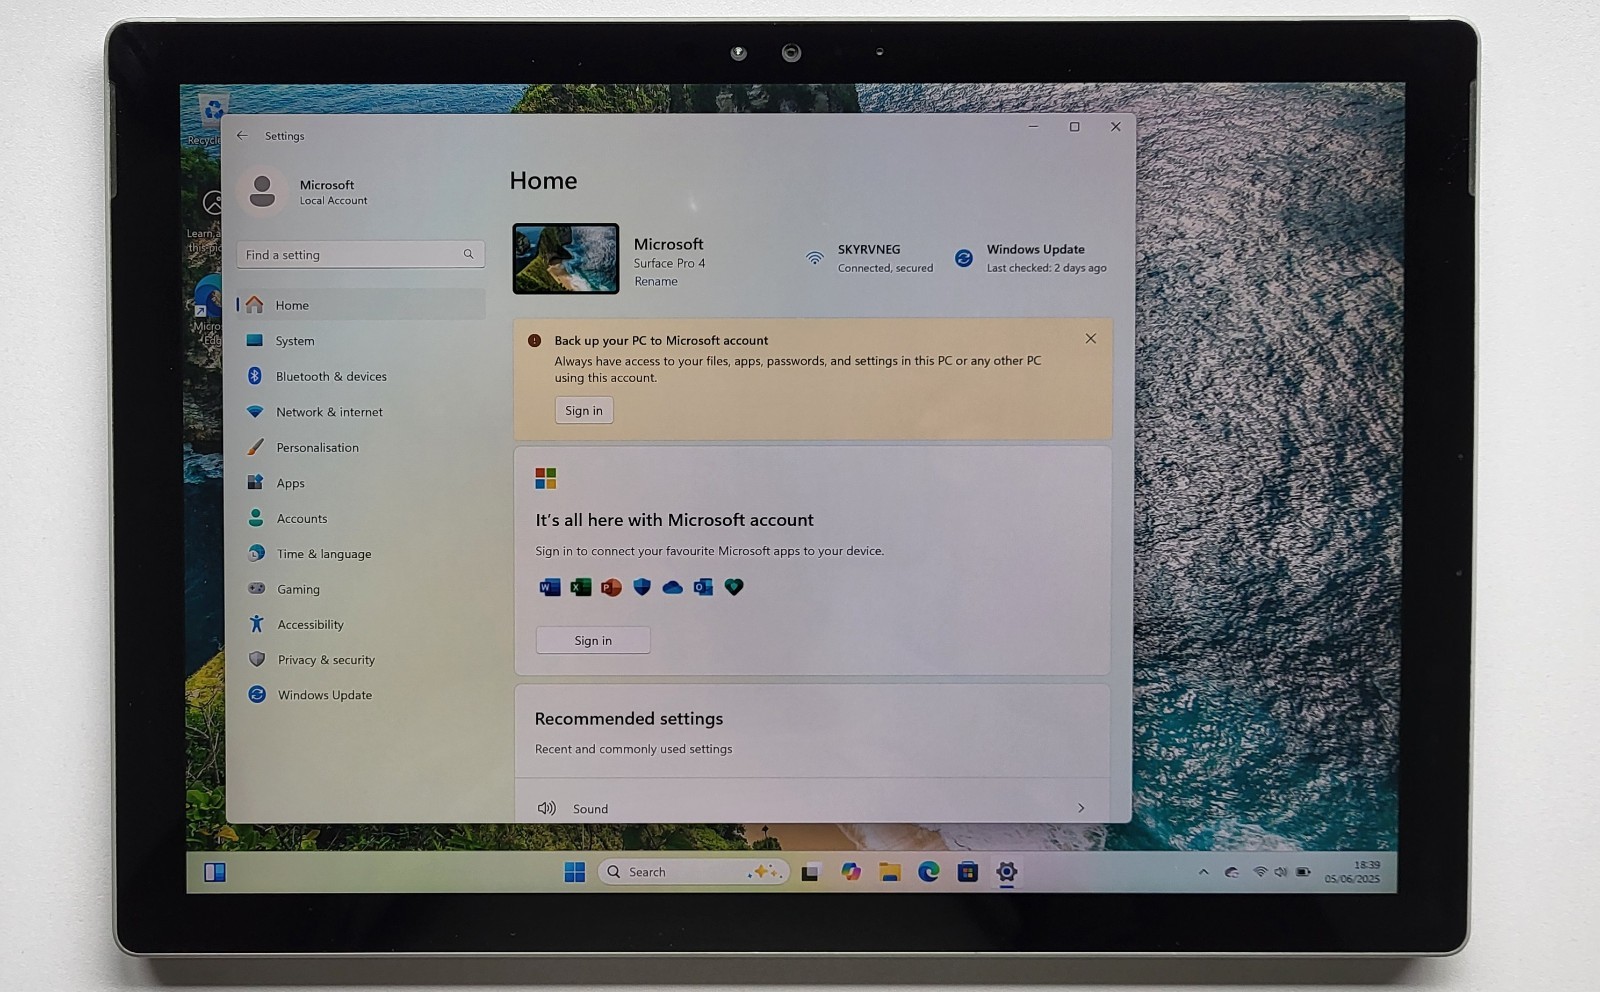Click the Sound speaker icon
This screenshot has width=1600, height=992.
[x=546, y=808]
